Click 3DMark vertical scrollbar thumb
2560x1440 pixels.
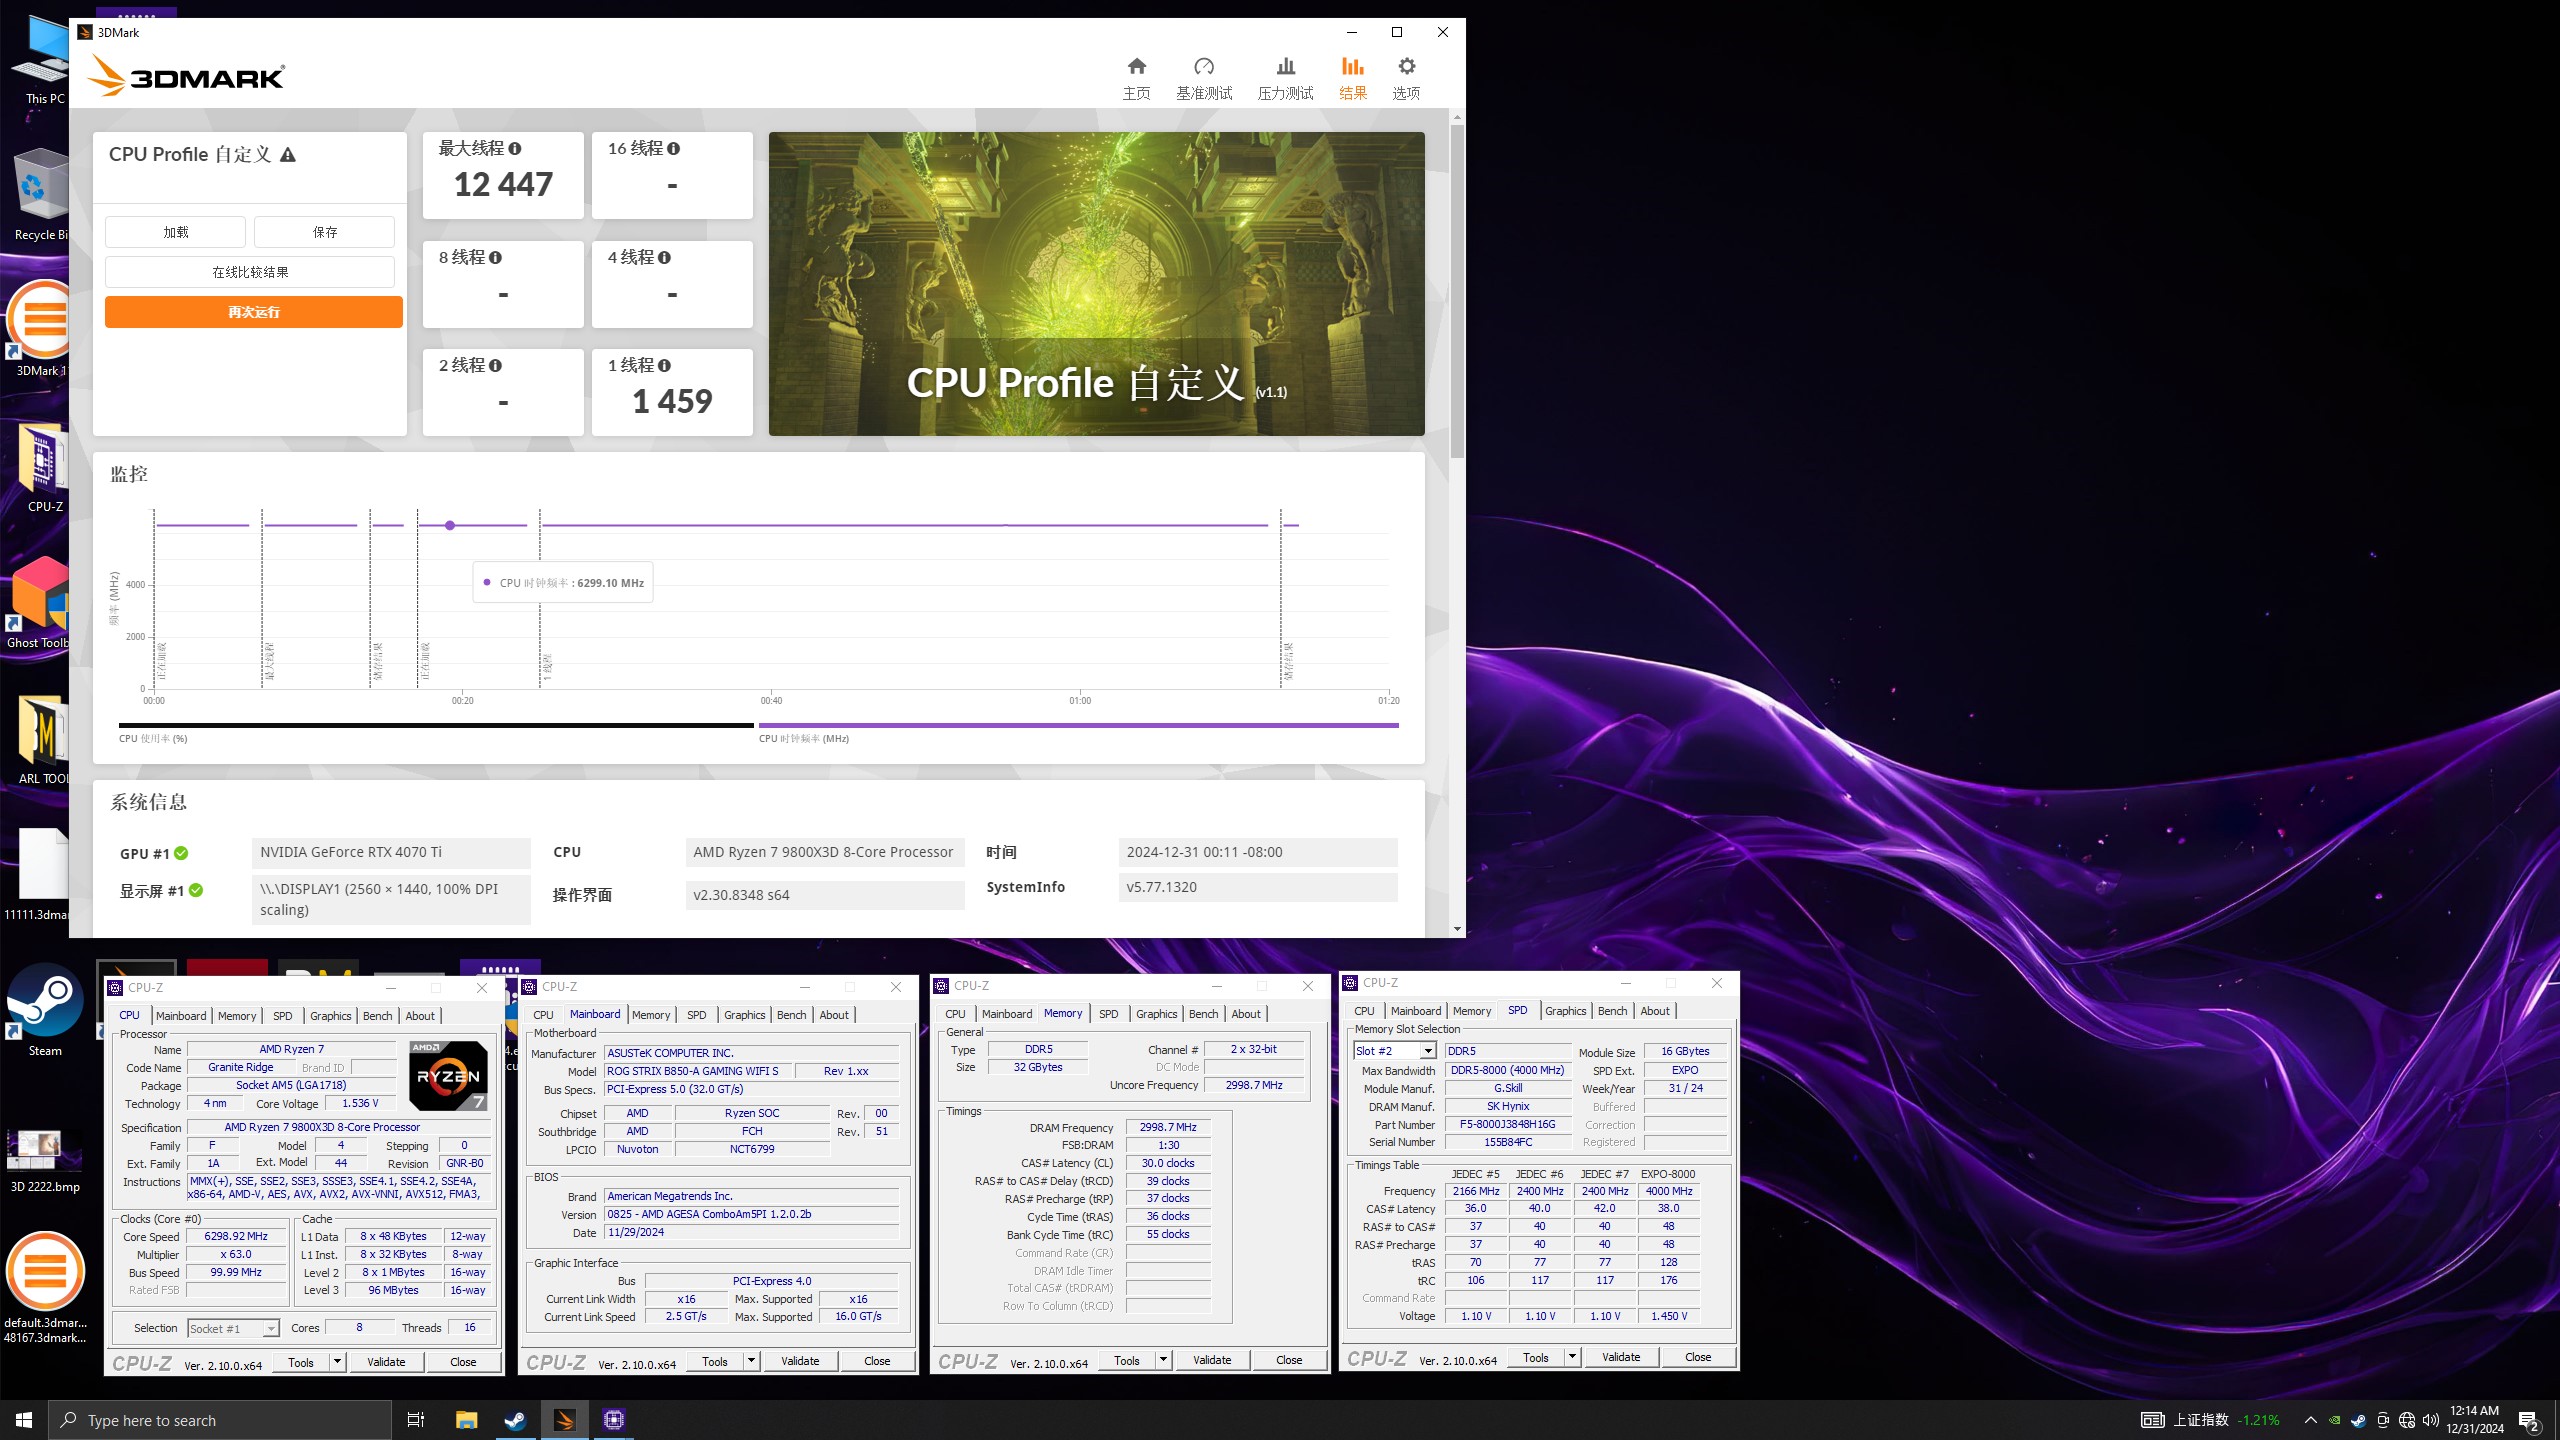1457,292
